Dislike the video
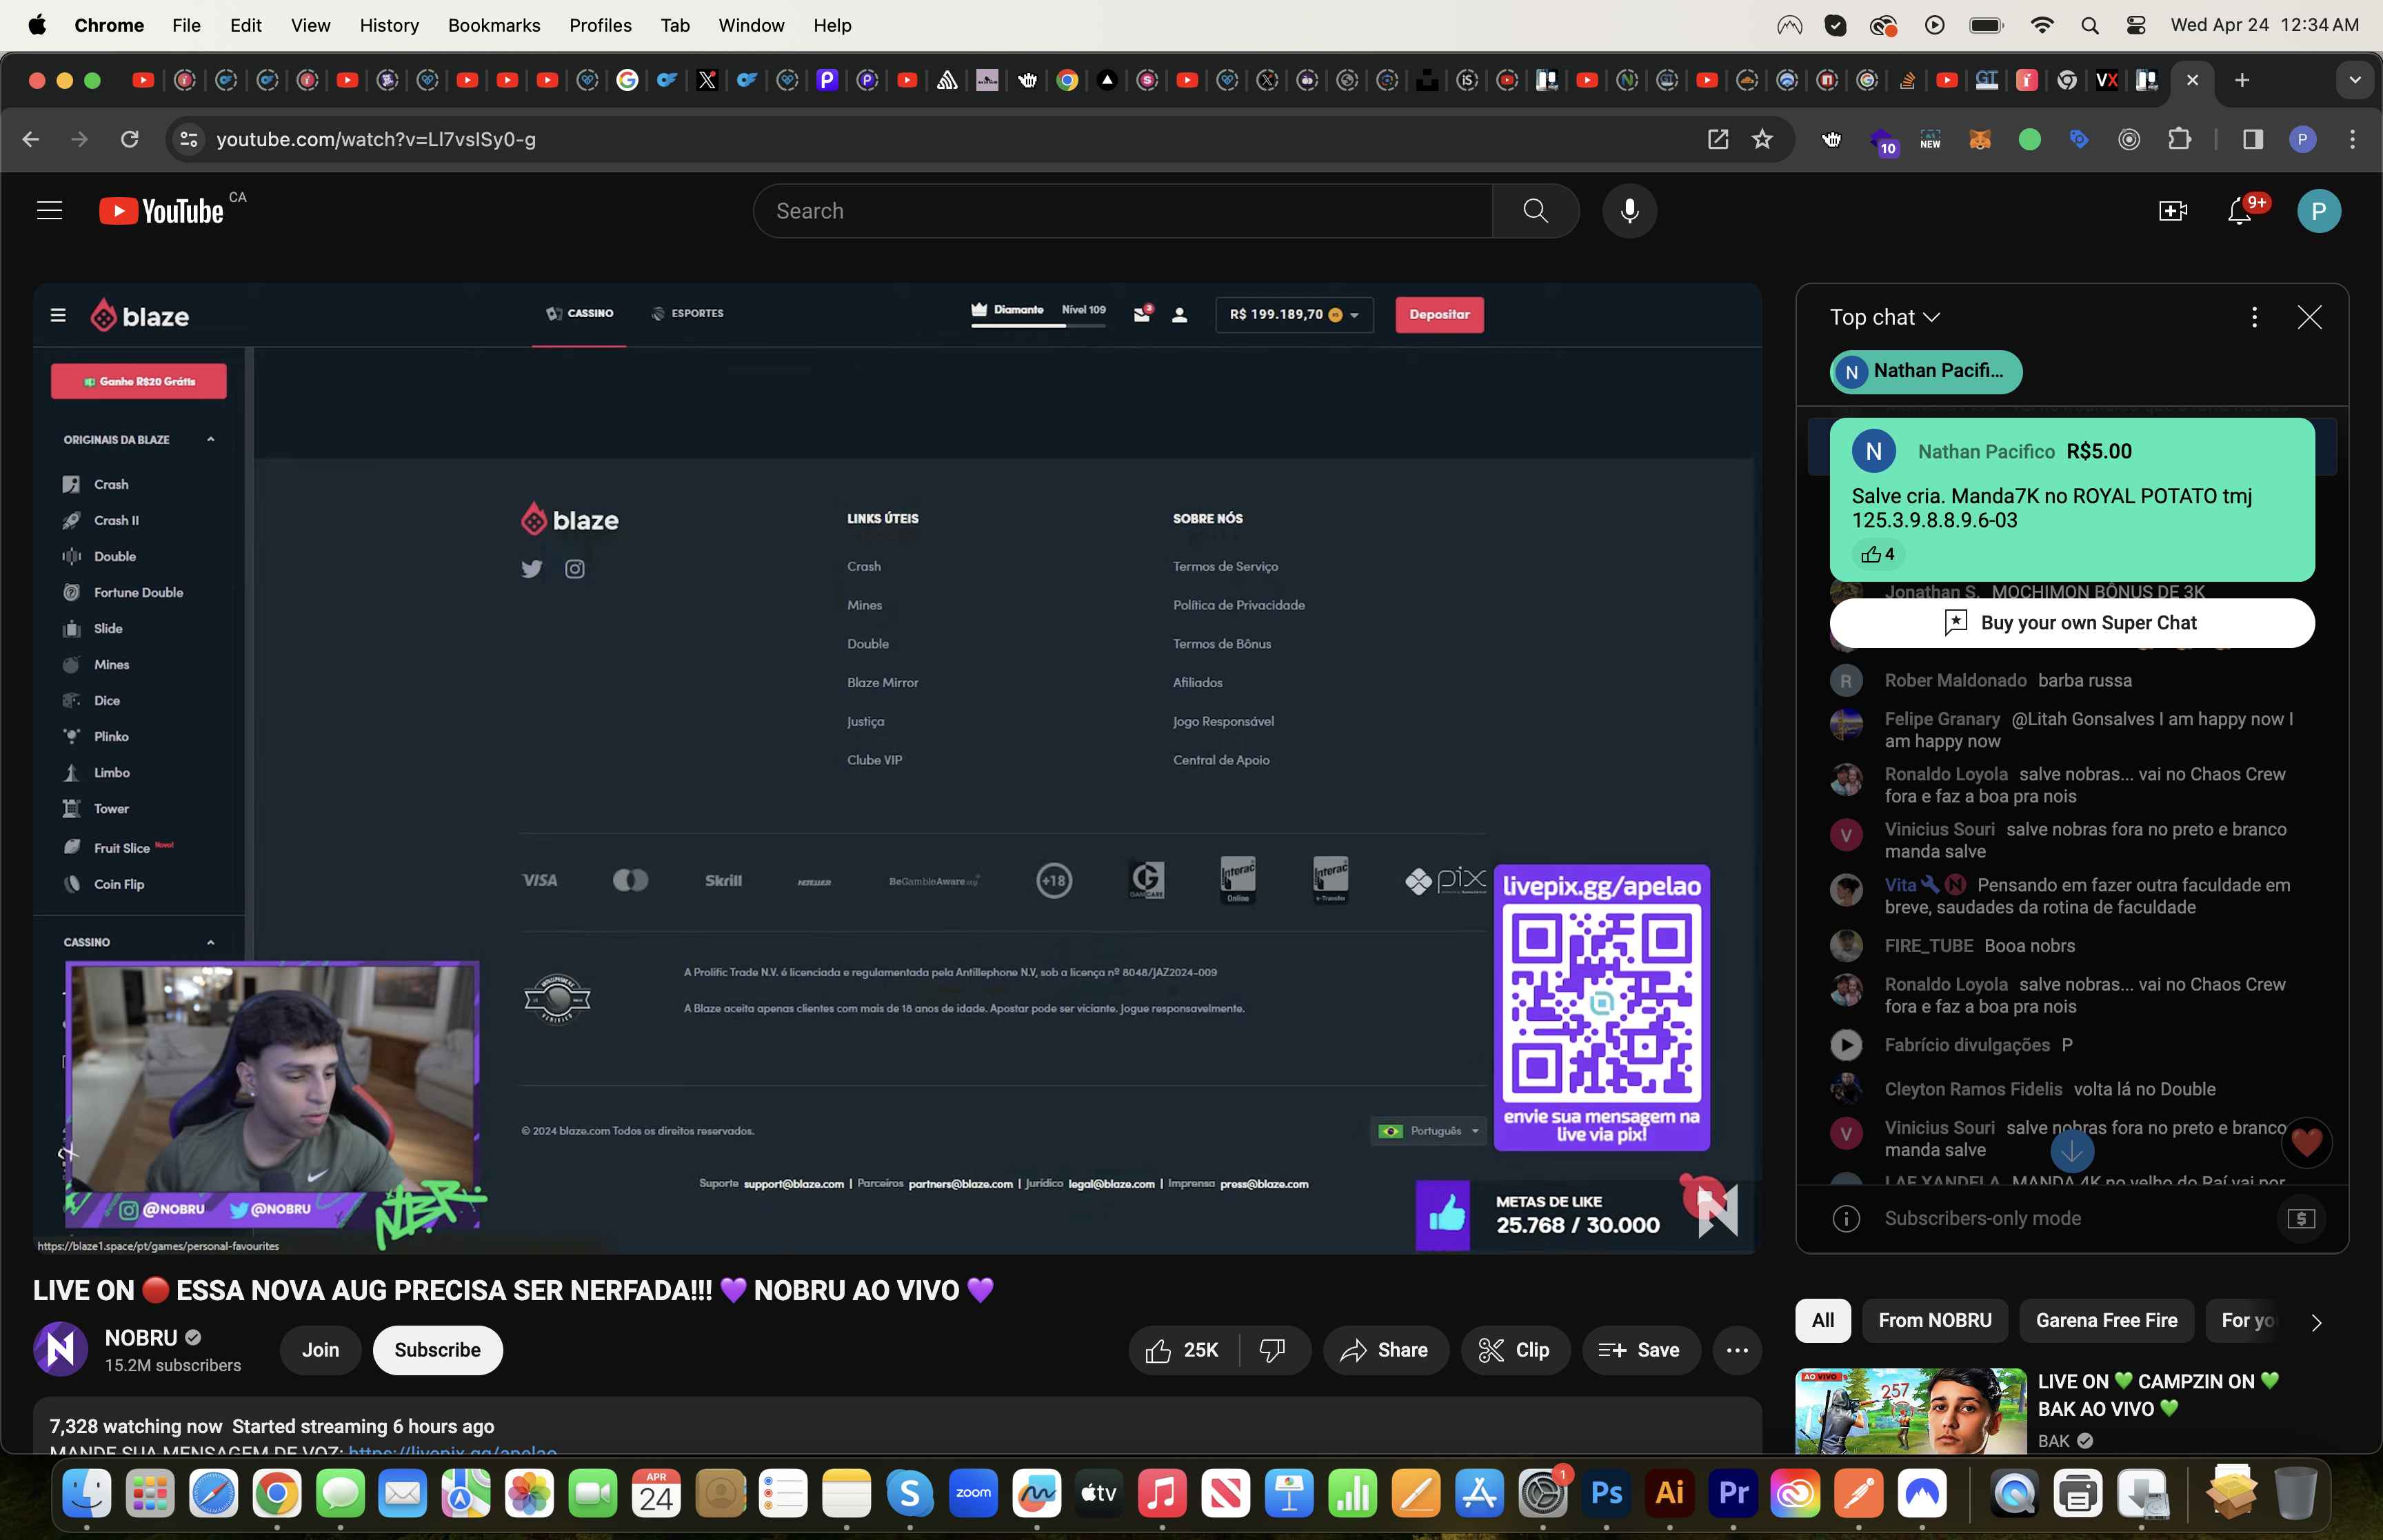Image resolution: width=2383 pixels, height=1540 pixels. 1272,1350
